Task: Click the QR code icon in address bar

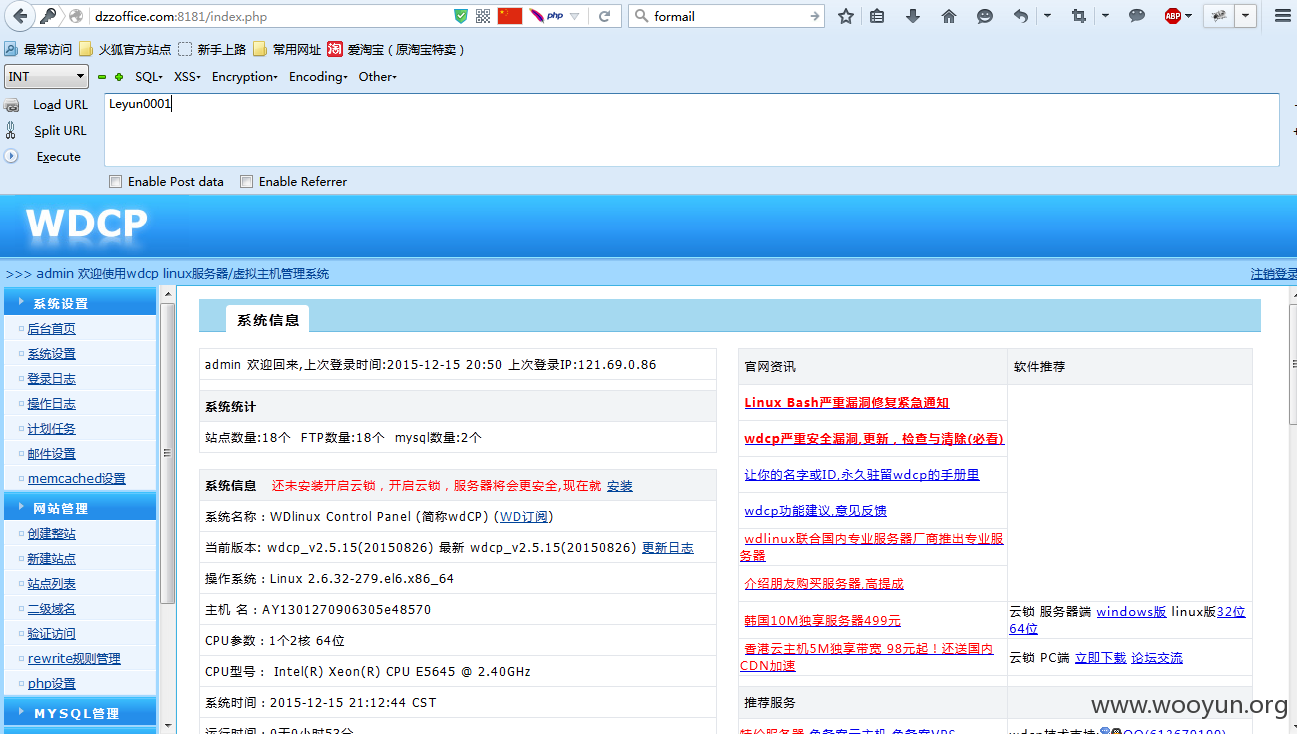Action: pyautogui.click(x=483, y=16)
